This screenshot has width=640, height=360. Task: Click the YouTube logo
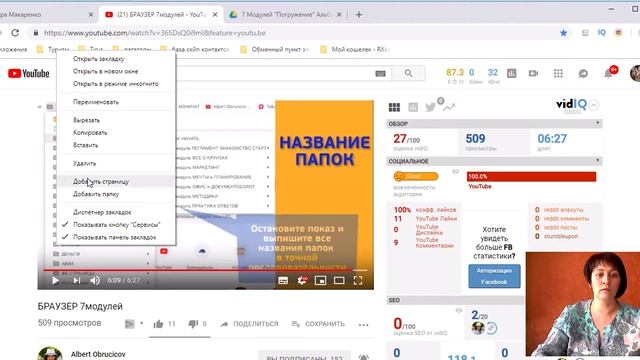pos(29,73)
